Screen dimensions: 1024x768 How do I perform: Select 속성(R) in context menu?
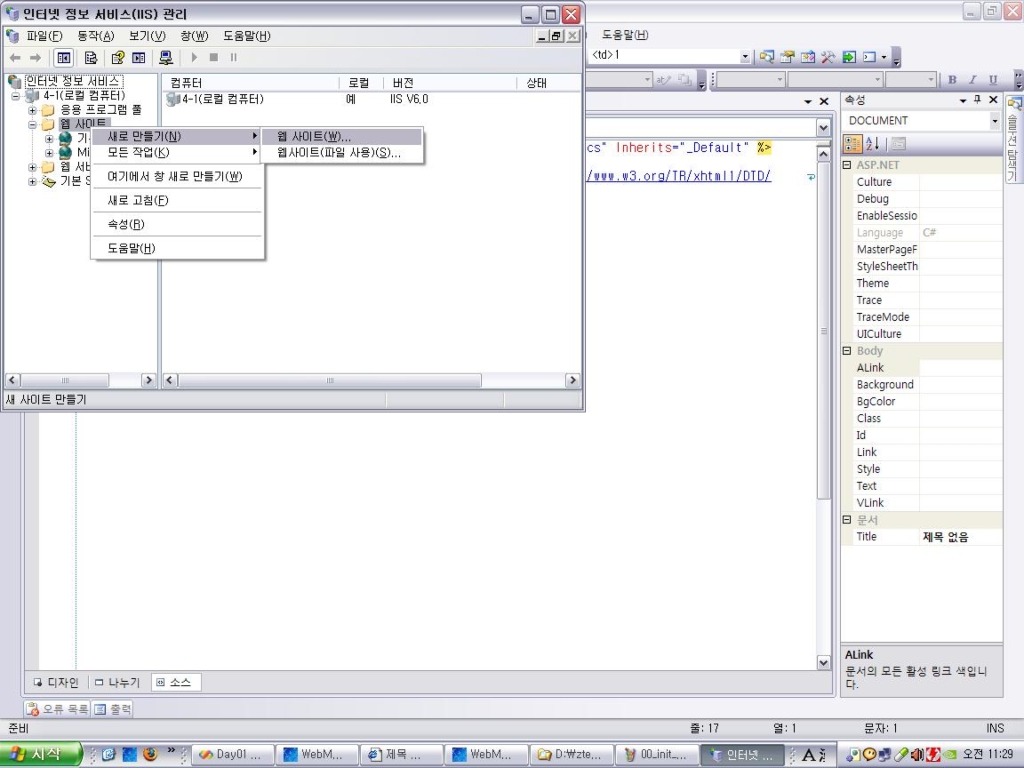[178, 225]
